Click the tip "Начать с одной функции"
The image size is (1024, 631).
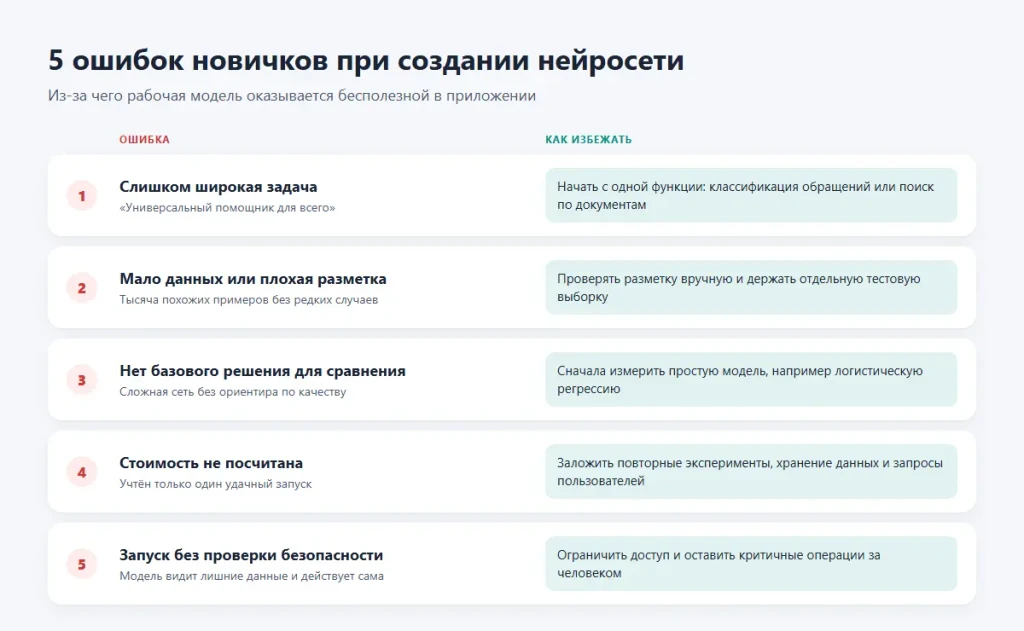coord(751,195)
